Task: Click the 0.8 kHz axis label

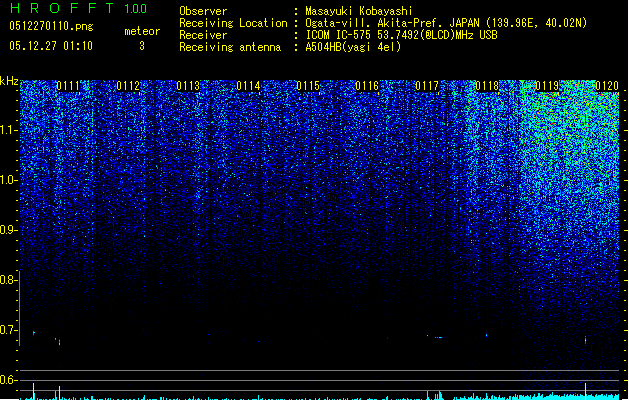Action: click(8, 280)
